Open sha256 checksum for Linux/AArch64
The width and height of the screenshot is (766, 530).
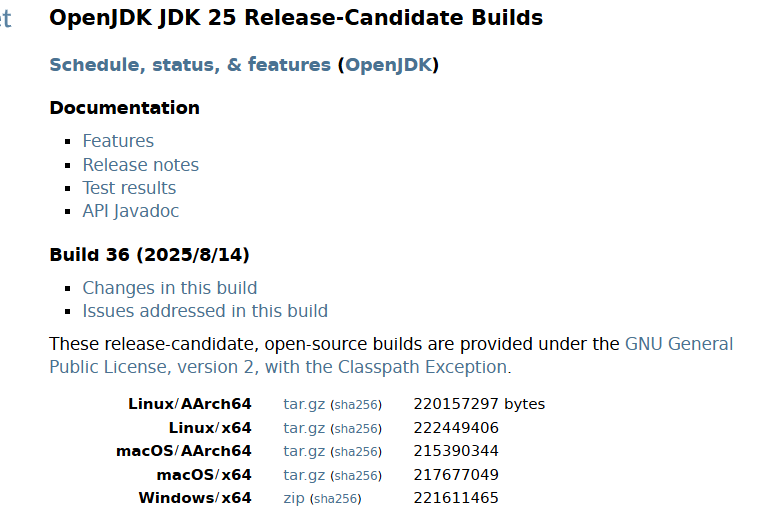point(356,405)
